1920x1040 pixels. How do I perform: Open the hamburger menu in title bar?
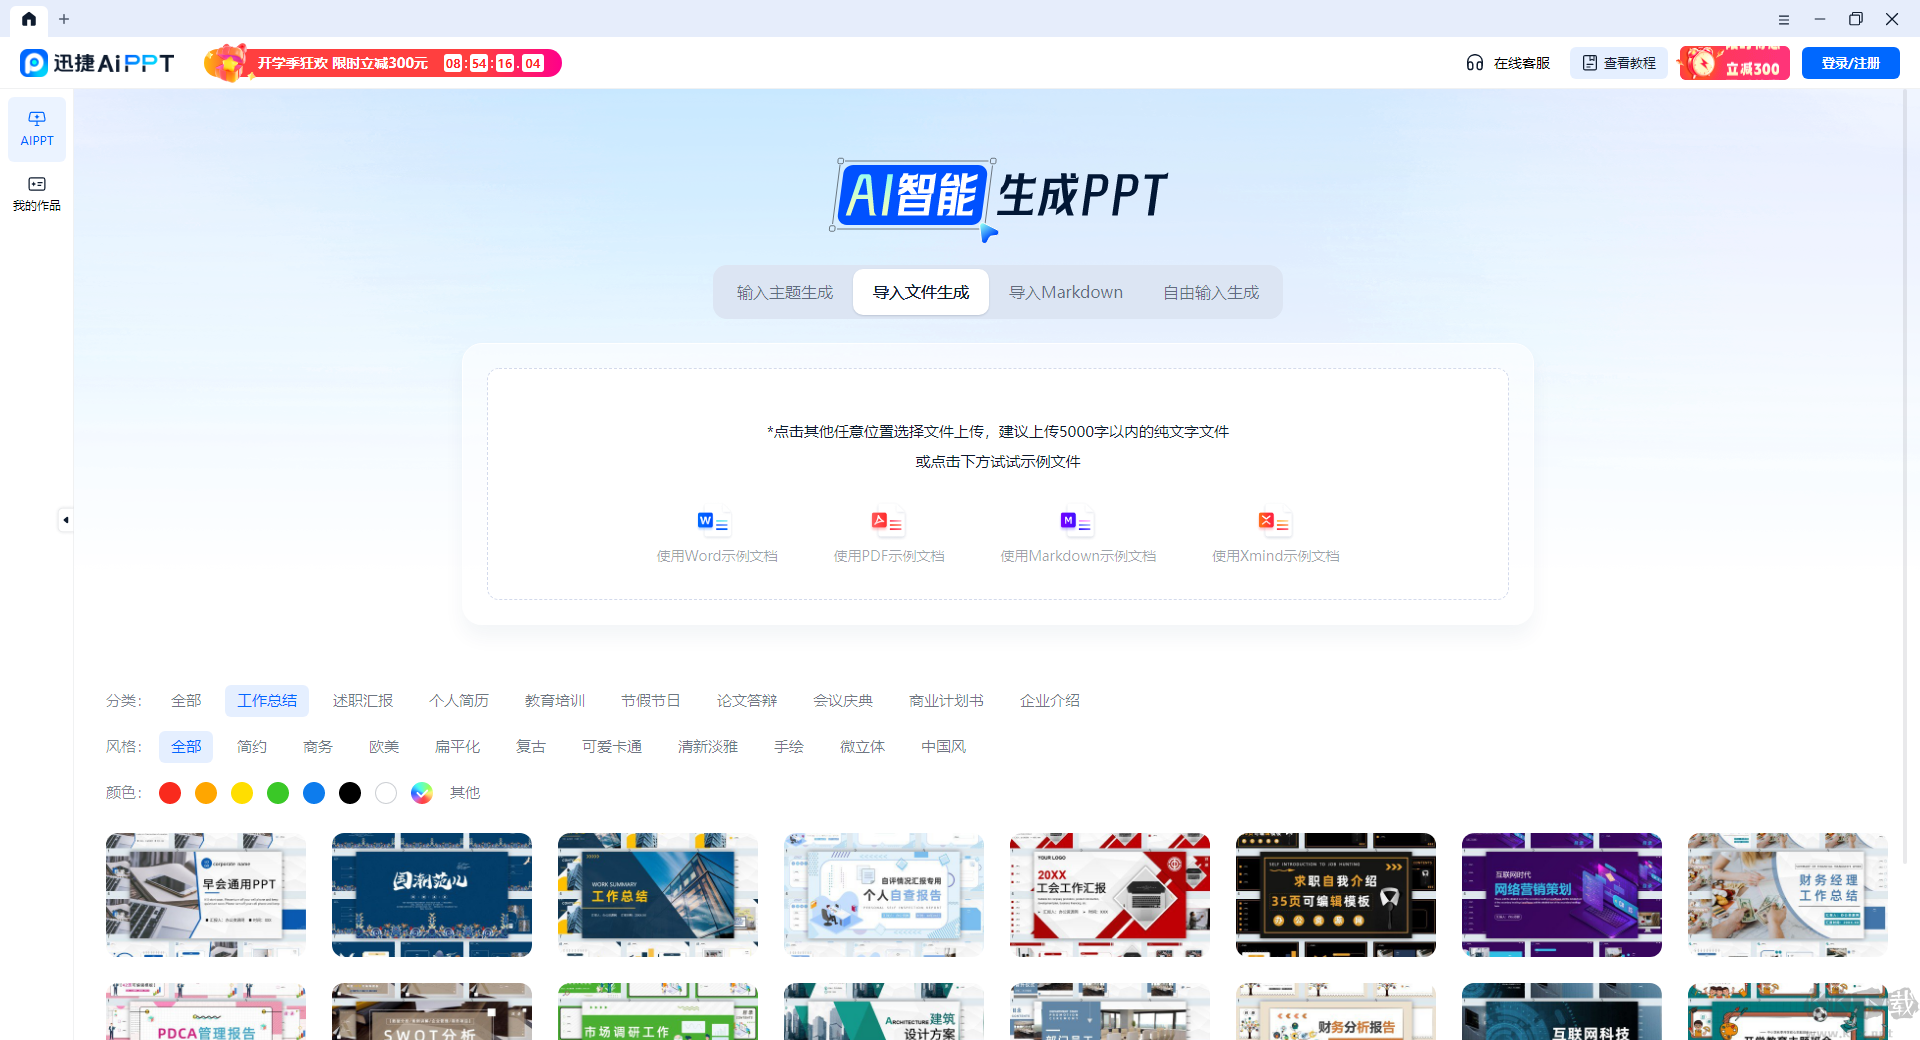pyautogui.click(x=1784, y=19)
